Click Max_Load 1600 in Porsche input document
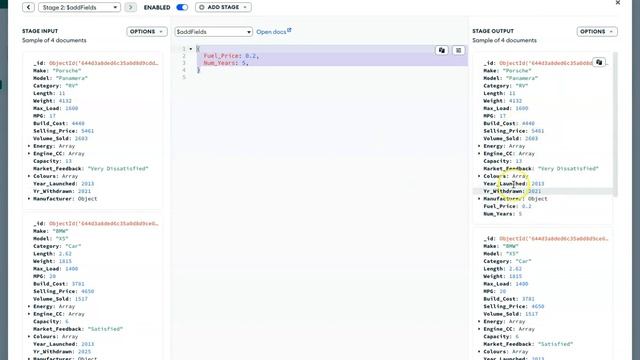 click(x=56, y=108)
